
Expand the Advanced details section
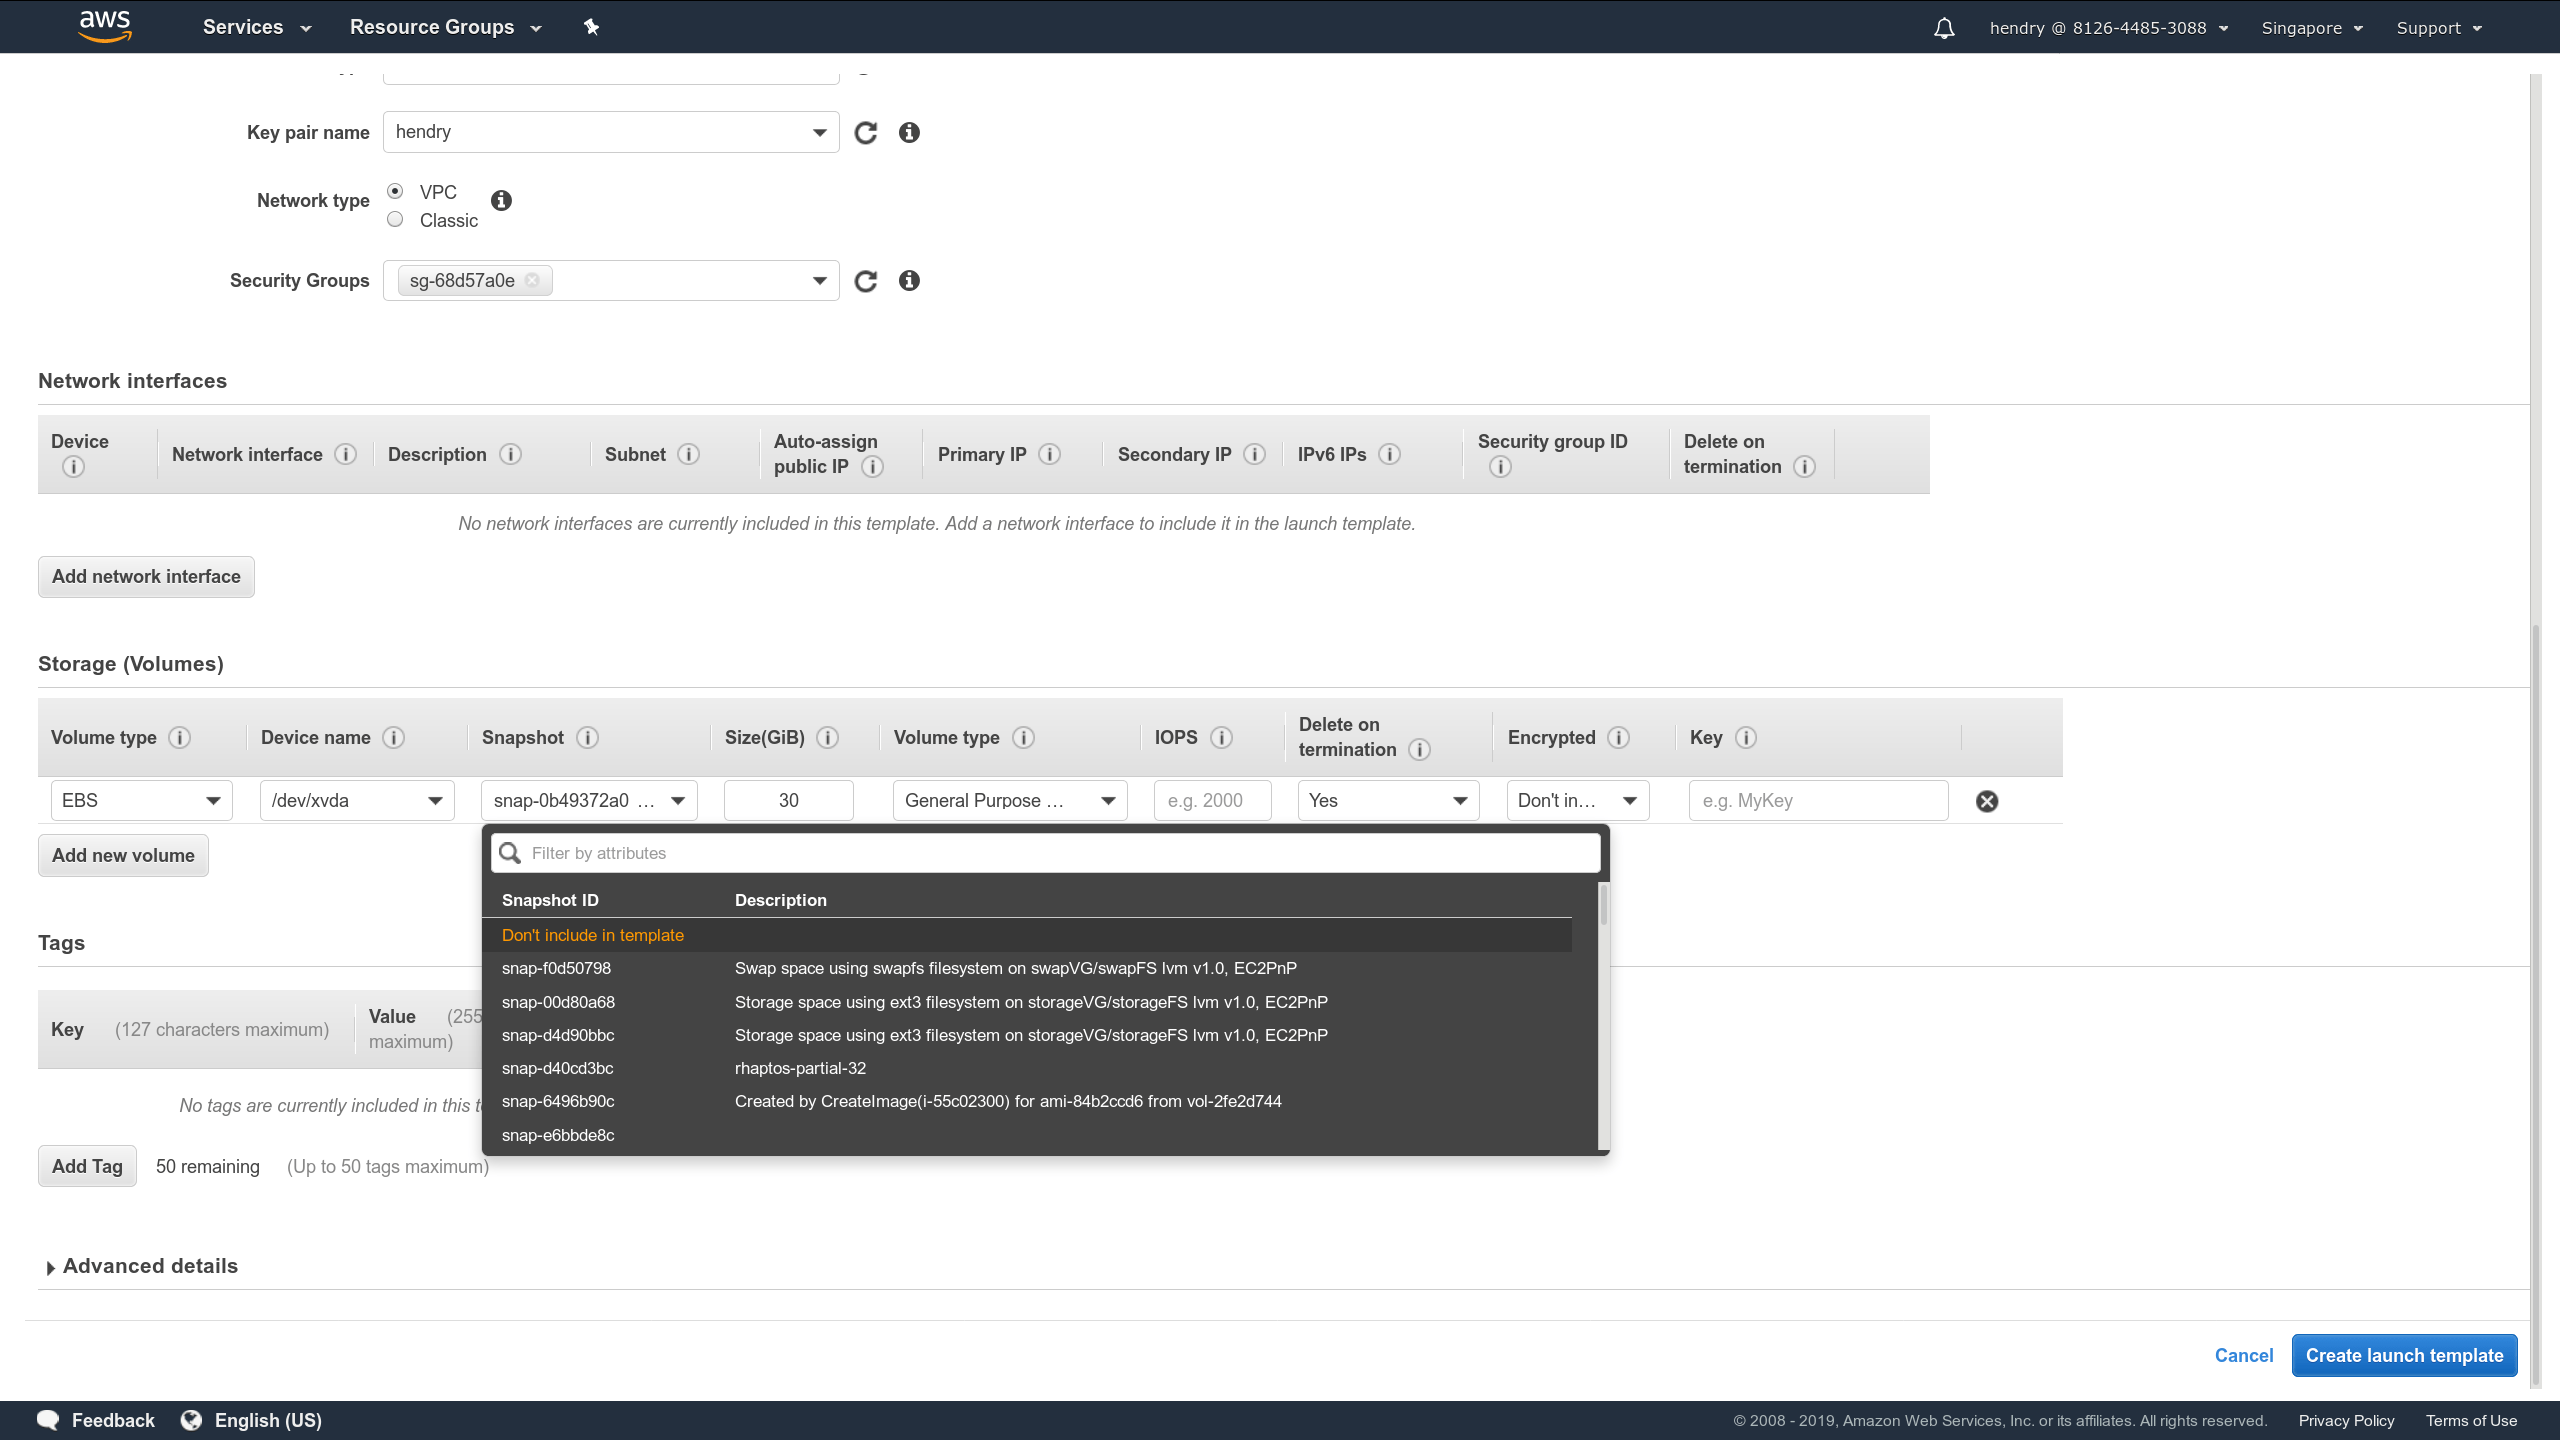coord(139,1265)
